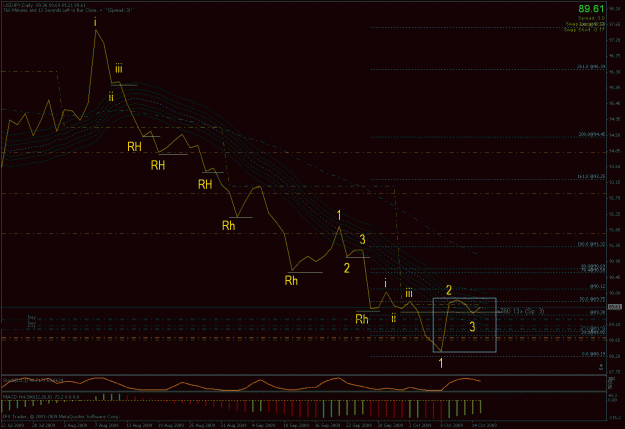Select the Spread: 3.0 label

click(591, 18)
